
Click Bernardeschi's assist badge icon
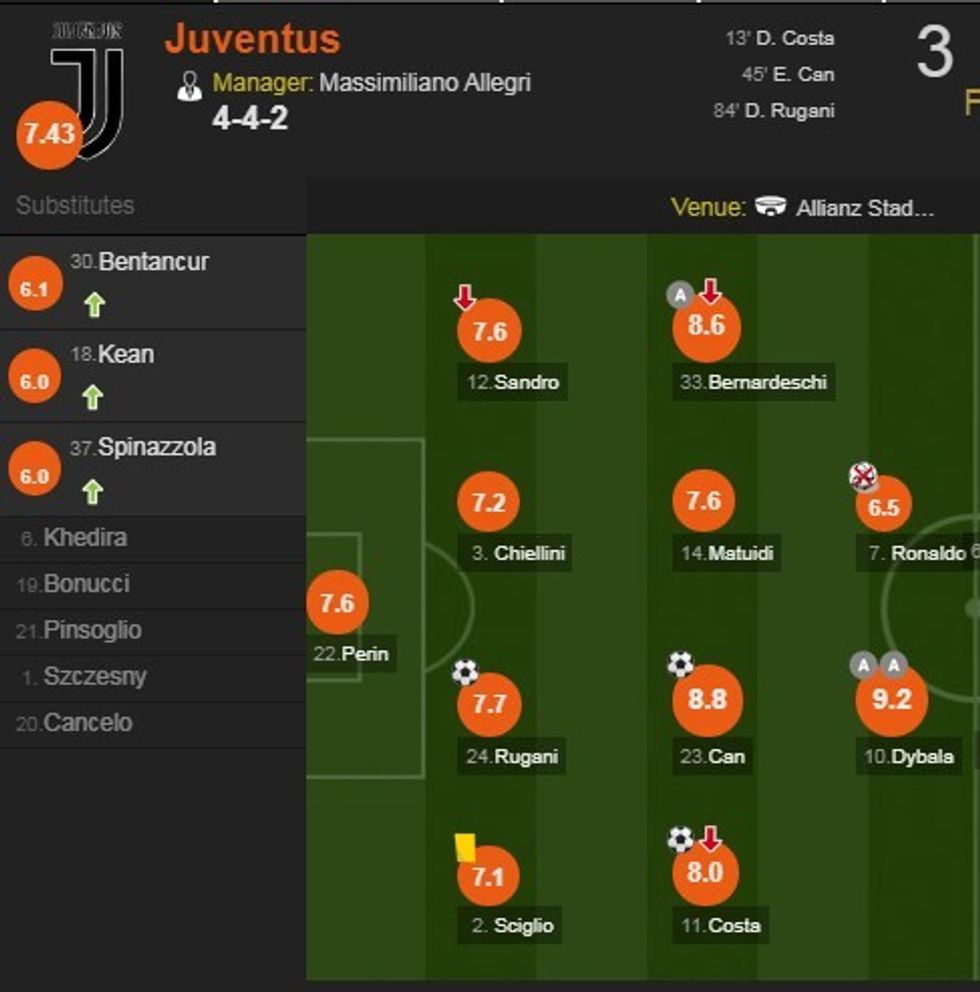pos(680,295)
